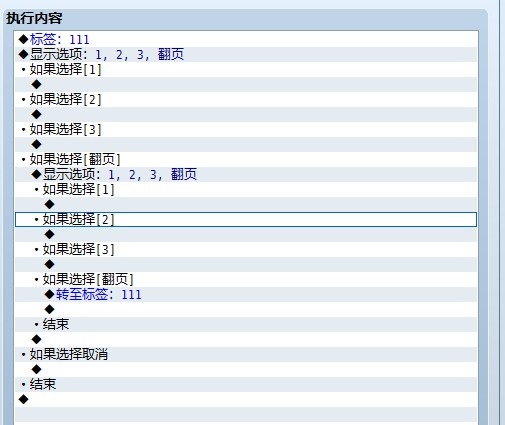
Task: Click the indented 结束 row
Action: click(x=246, y=324)
